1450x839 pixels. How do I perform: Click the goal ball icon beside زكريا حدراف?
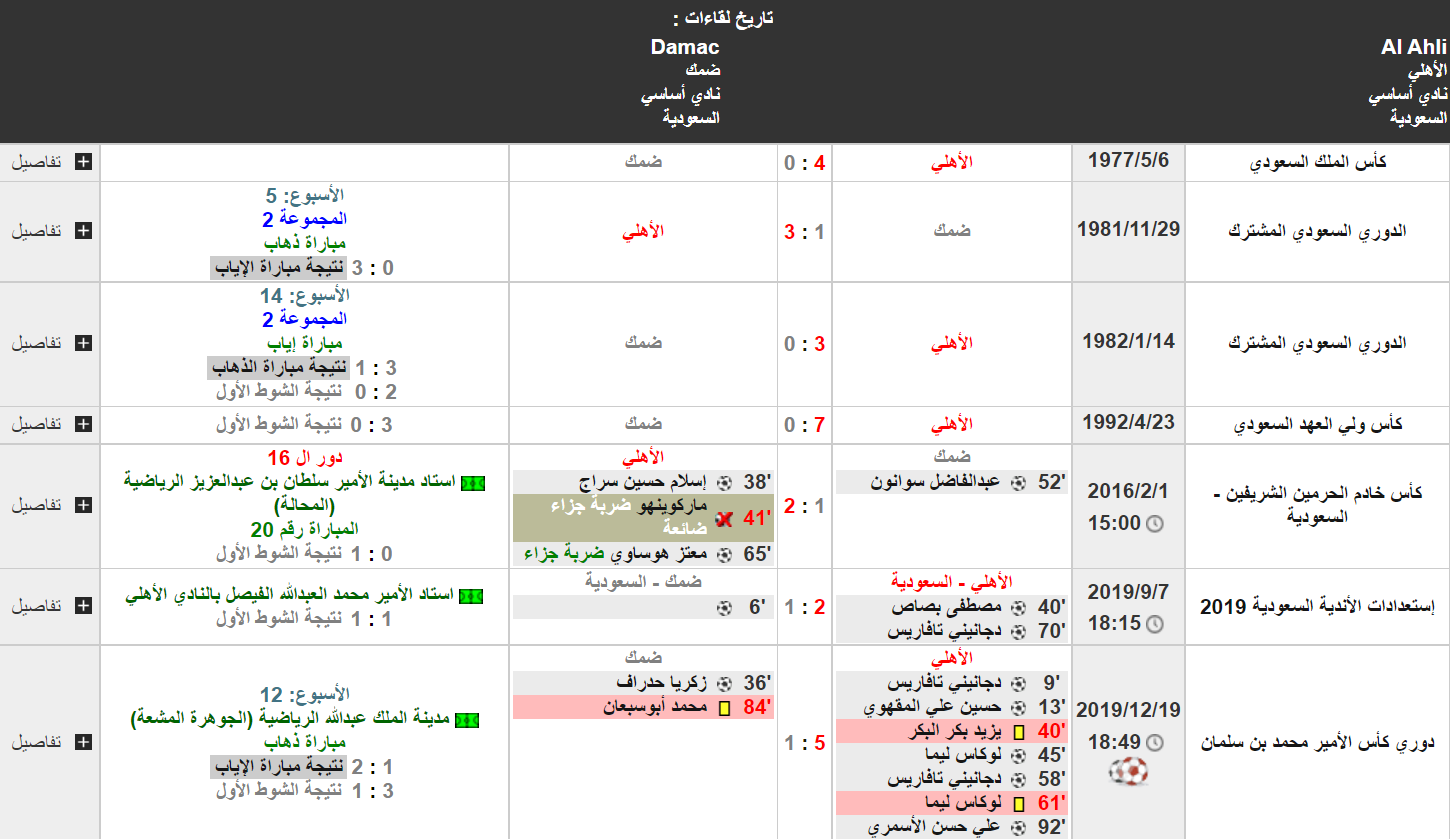tap(724, 684)
